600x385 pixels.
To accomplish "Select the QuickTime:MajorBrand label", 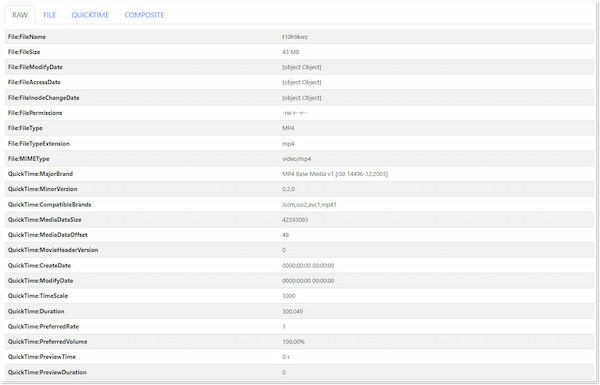I will (41, 174).
